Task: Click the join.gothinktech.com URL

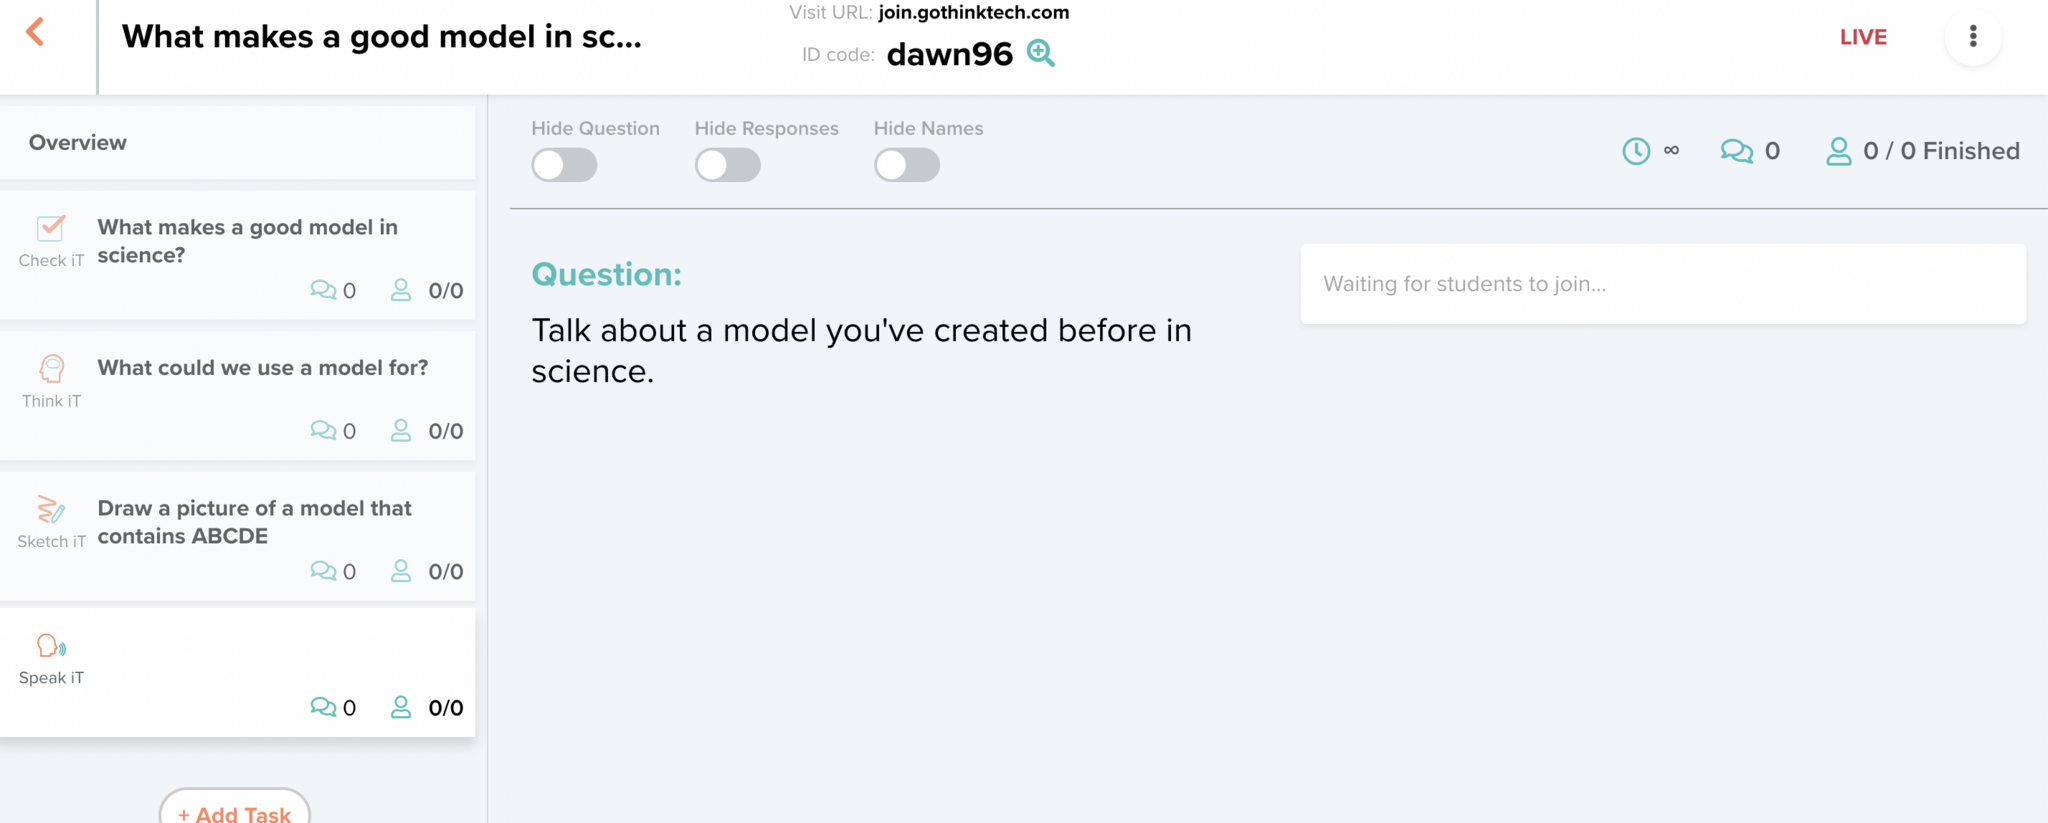Action: pyautogui.click(x=973, y=13)
